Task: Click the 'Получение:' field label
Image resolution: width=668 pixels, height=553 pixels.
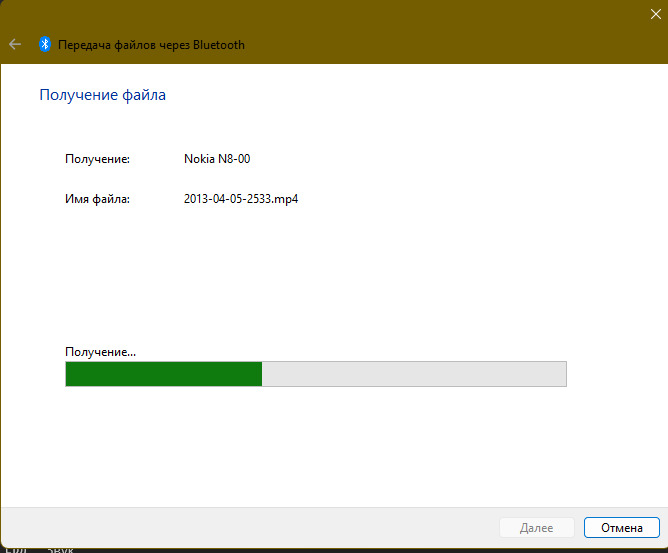Action: (x=97, y=159)
